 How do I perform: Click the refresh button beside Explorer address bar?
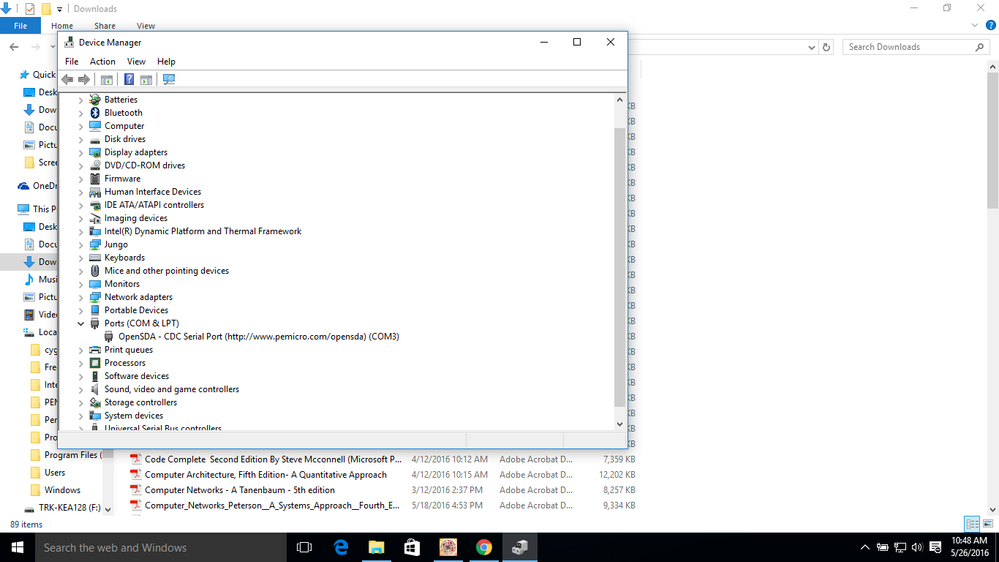(826, 47)
